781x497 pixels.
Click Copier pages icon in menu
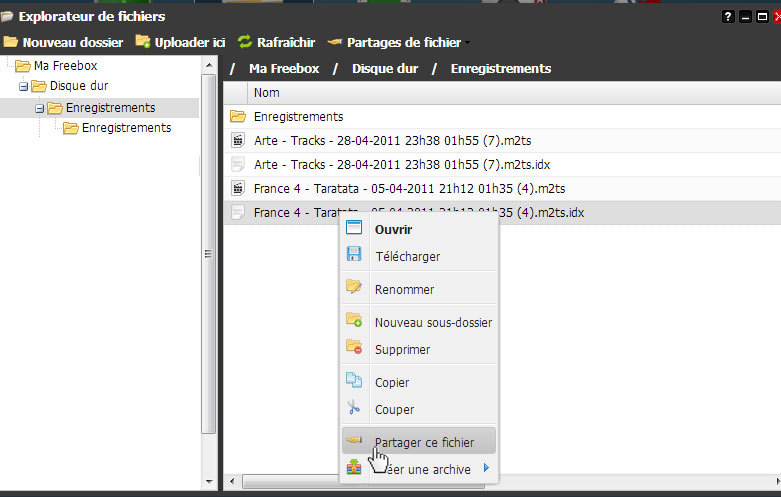[x=354, y=380]
